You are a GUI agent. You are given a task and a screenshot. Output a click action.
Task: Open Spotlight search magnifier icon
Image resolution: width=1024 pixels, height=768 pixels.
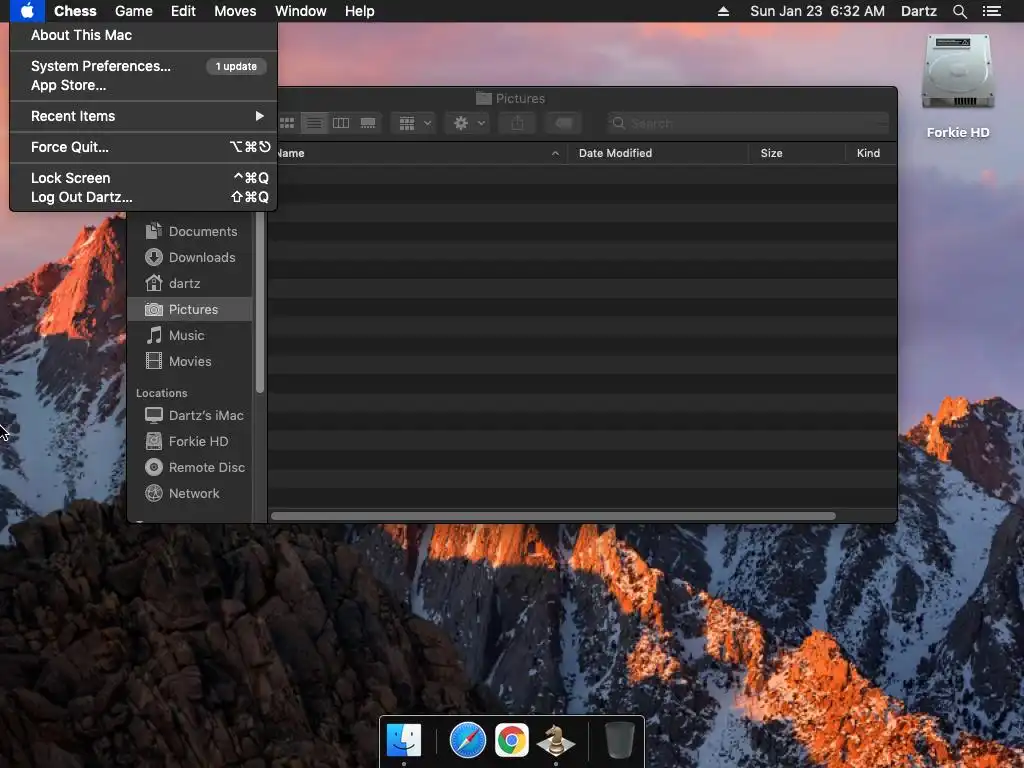tap(959, 11)
